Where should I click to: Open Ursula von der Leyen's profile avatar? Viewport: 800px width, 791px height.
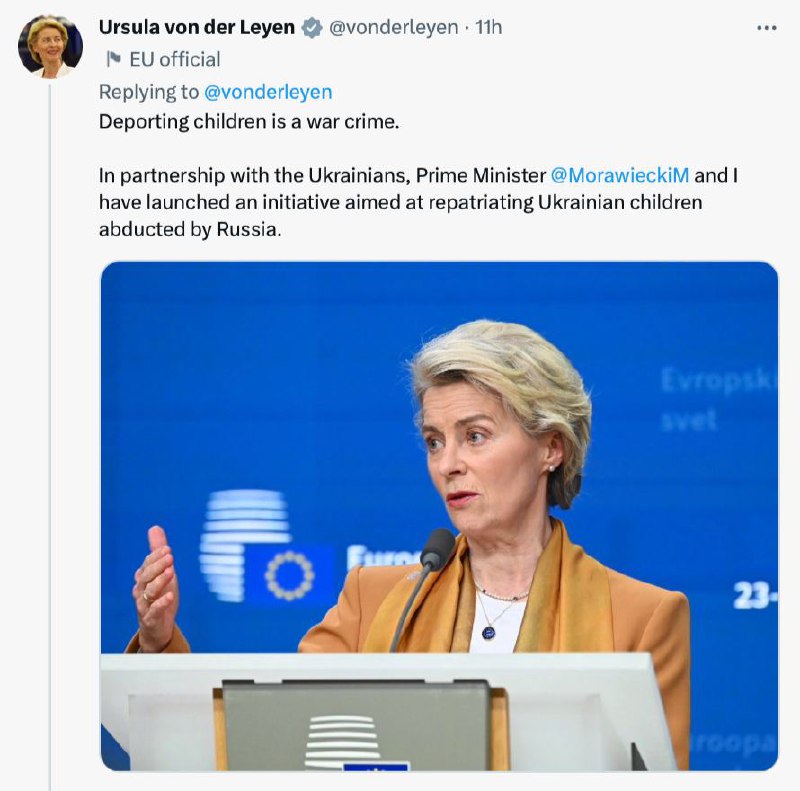point(49,46)
